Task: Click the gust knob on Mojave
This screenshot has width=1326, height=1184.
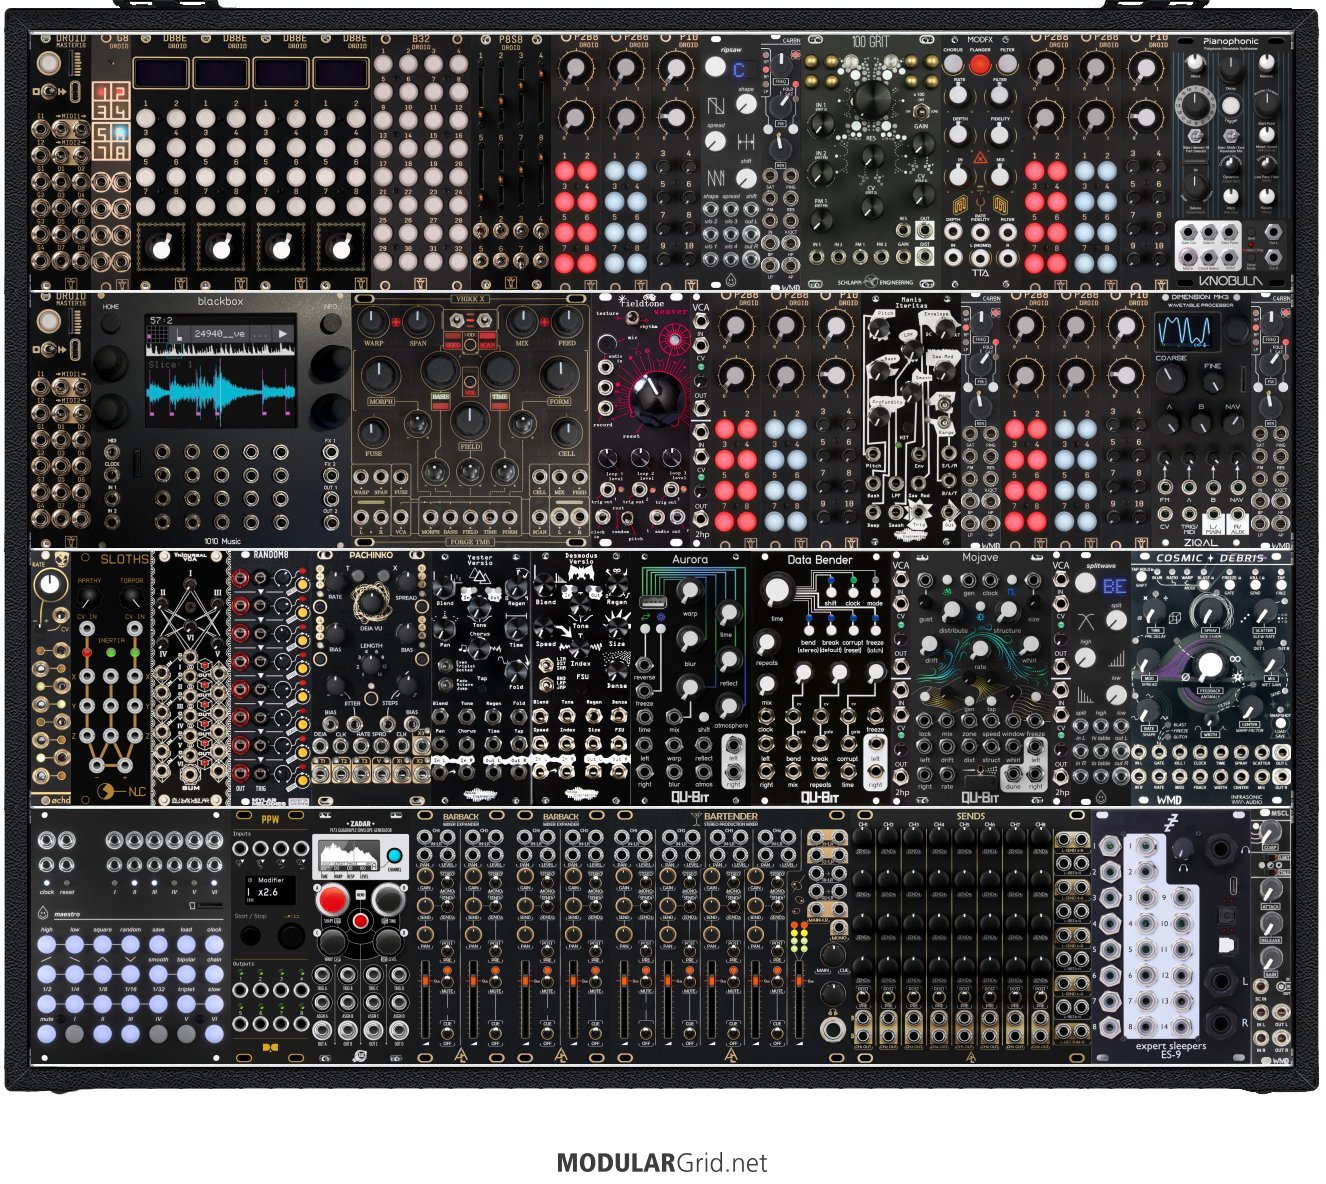Action: click(926, 603)
